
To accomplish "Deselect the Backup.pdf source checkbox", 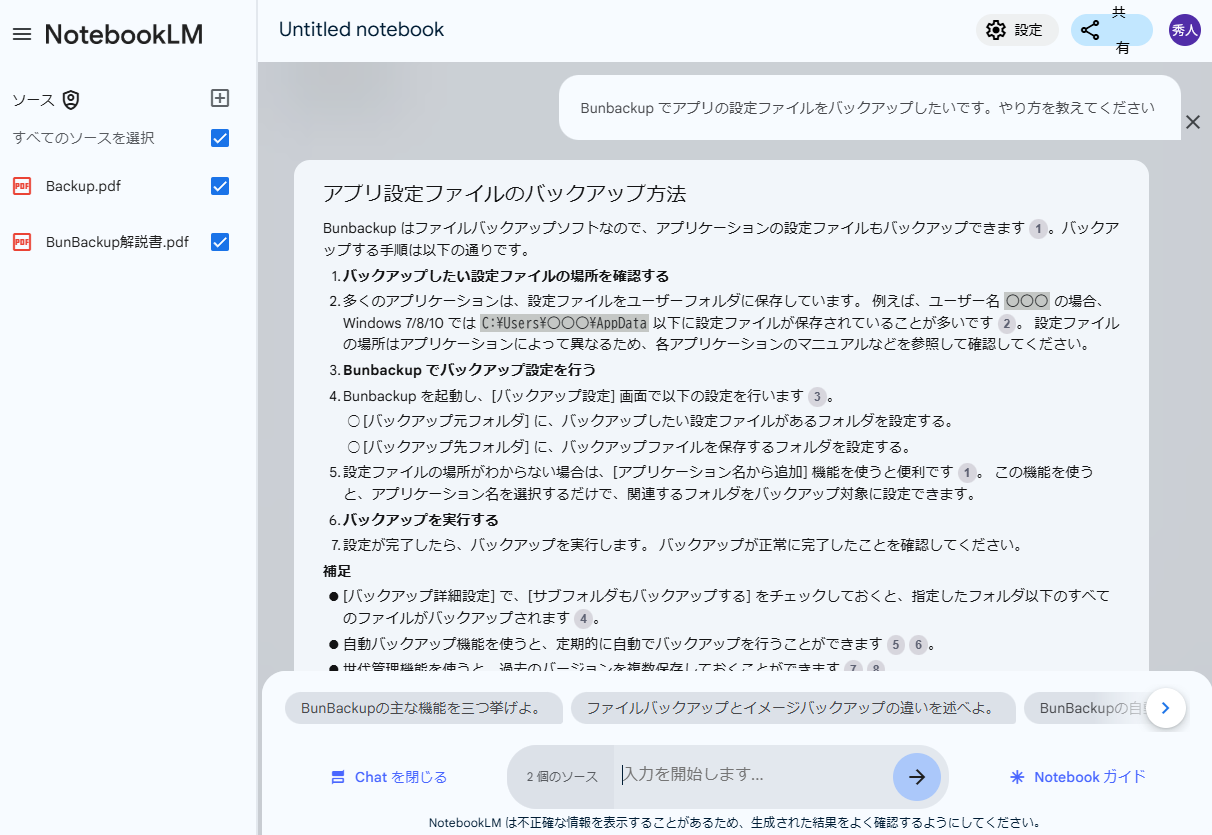I will [x=219, y=186].
